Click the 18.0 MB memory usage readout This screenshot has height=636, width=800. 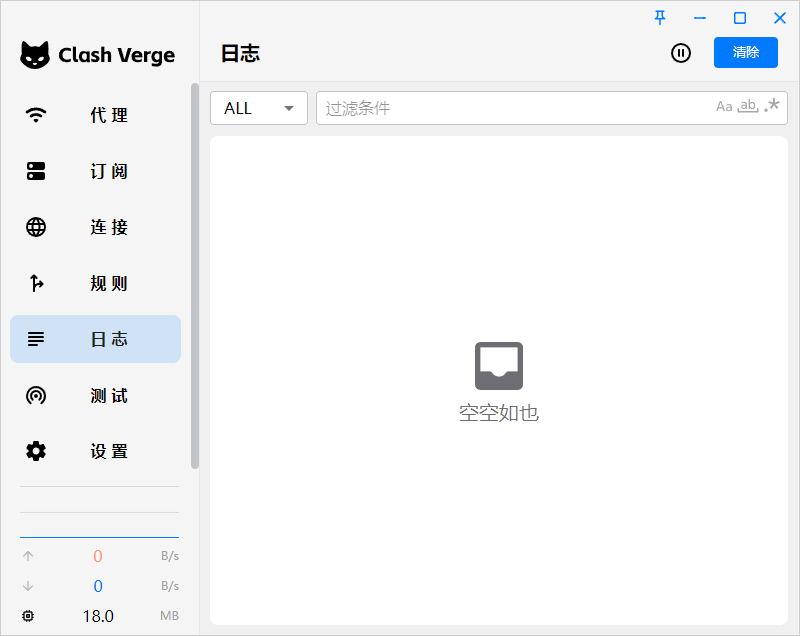coord(98,616)
